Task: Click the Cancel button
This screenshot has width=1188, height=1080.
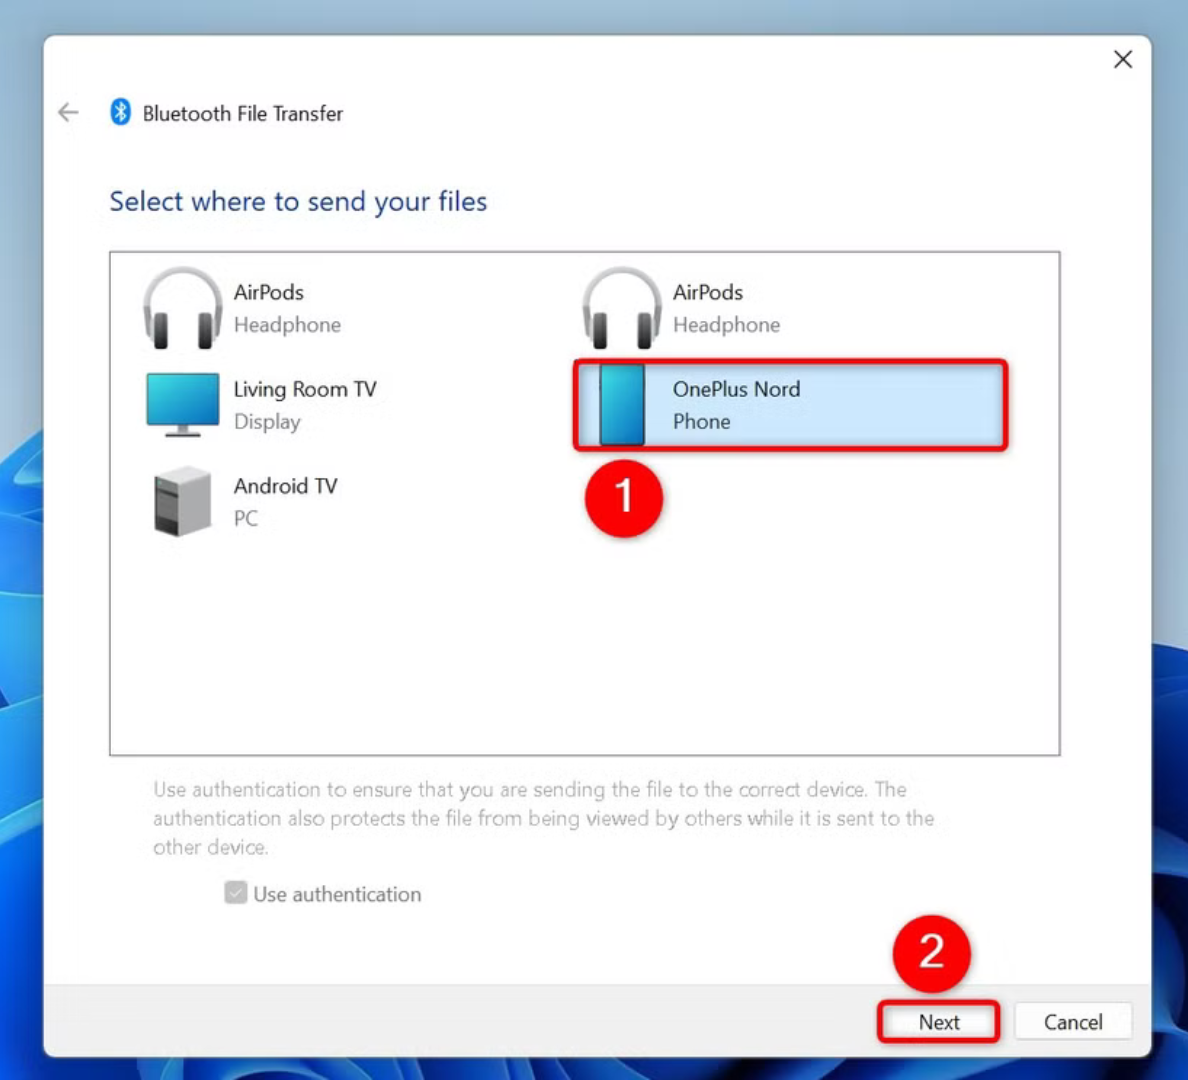Action: pyautogui.click(x=1073, y=1022)
